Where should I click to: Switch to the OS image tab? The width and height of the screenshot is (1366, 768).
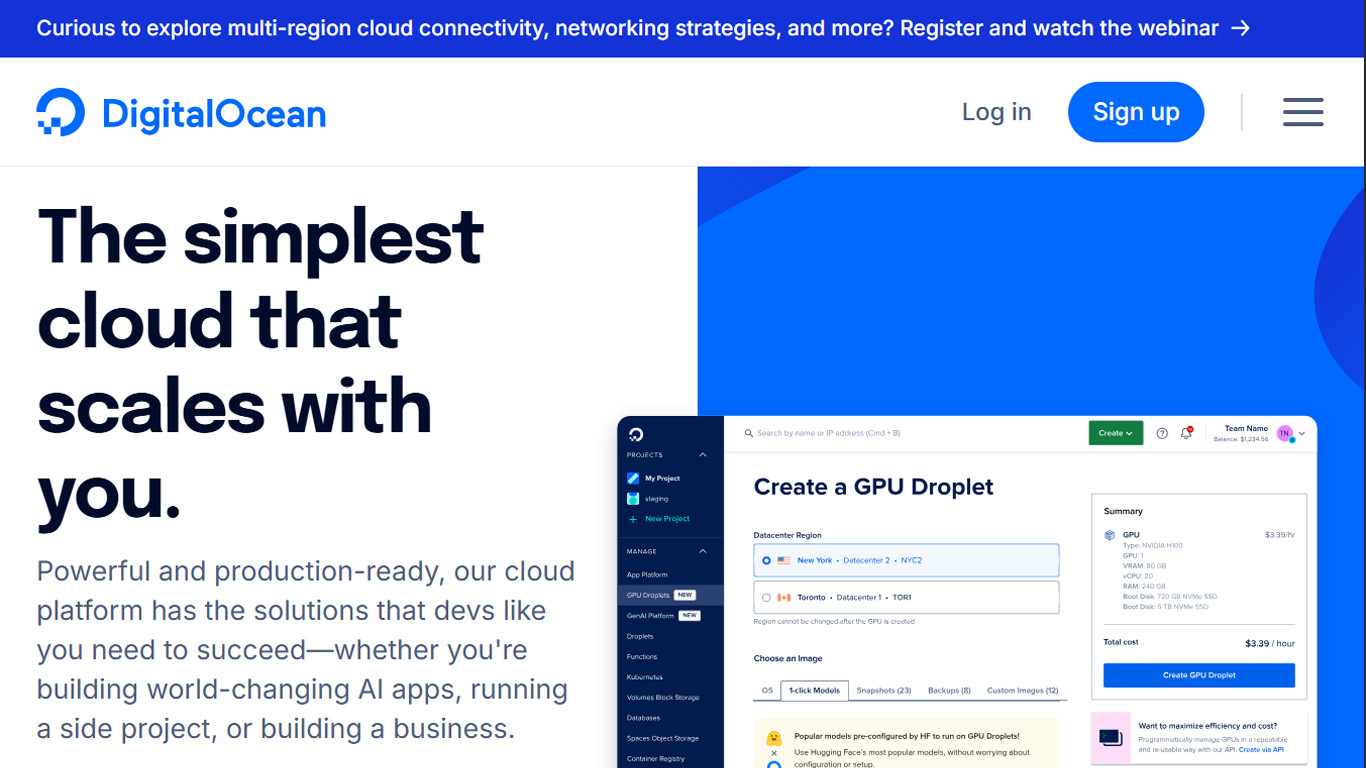point(767,690)
